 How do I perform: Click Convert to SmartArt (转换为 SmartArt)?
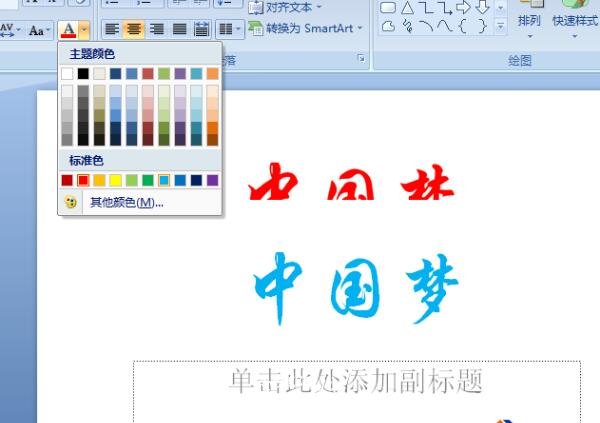[306, 28]
